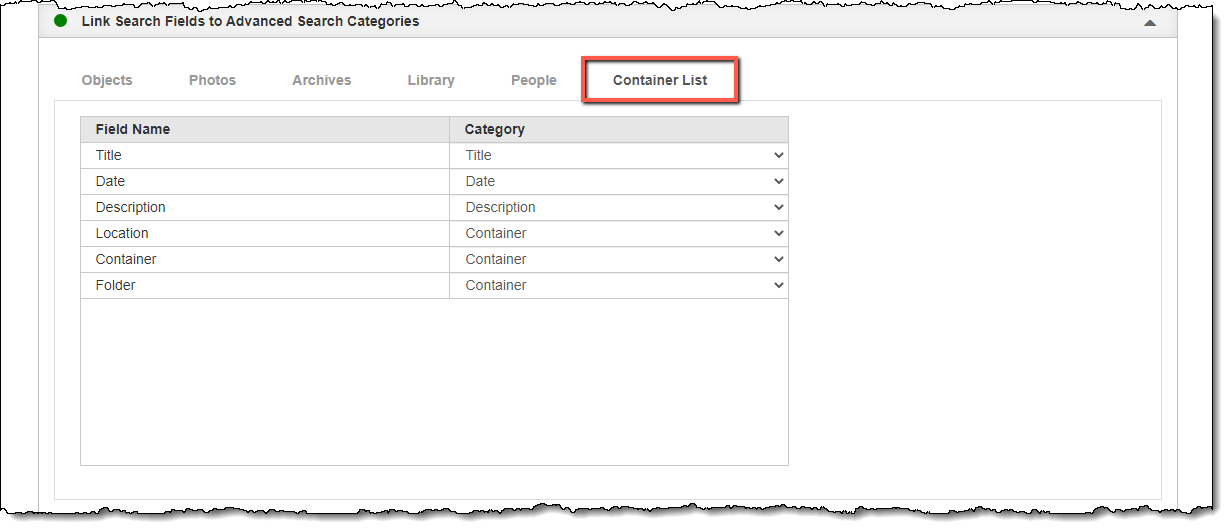Open the Photos tab
This screenshot has height=529, width=1229.
212,80
